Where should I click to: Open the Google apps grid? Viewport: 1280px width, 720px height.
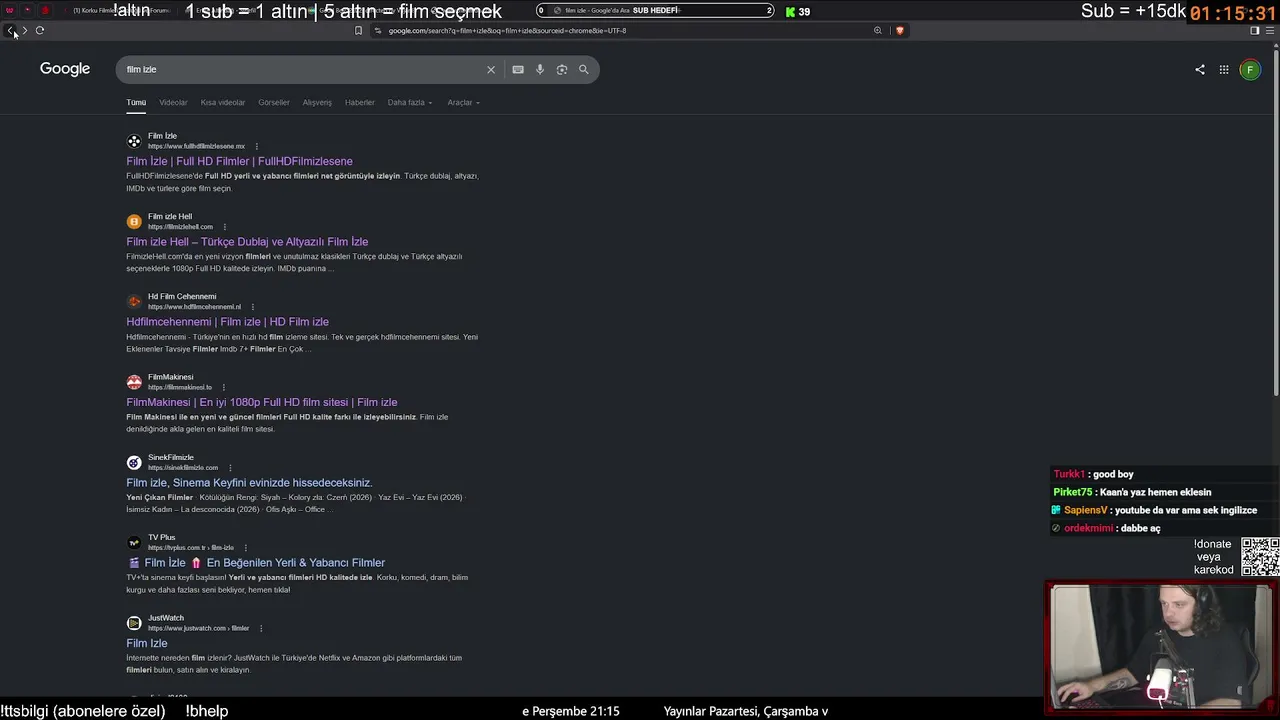click(x=1224, y=70)
